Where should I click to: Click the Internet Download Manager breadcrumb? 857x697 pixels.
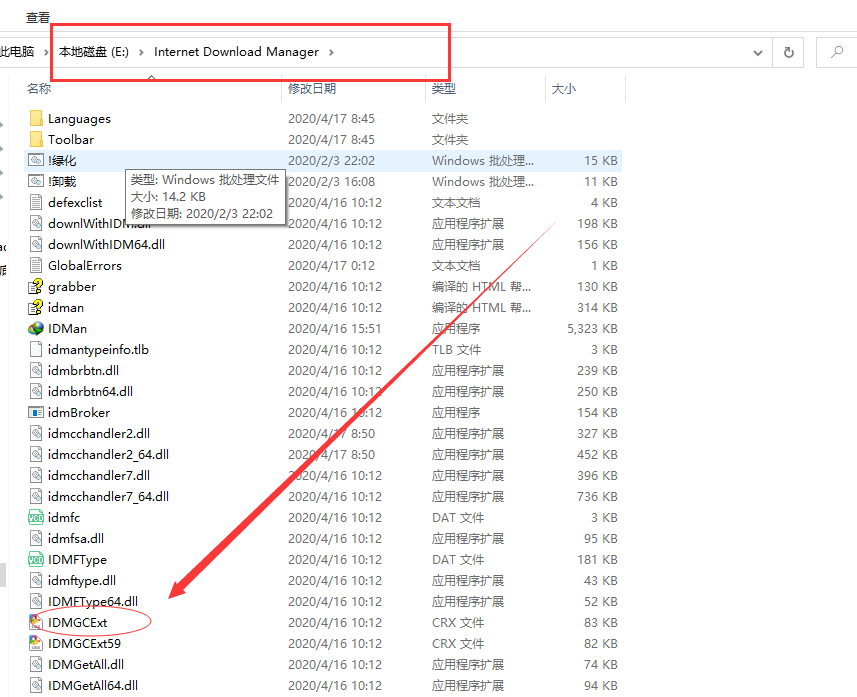[x=236, y=52]
